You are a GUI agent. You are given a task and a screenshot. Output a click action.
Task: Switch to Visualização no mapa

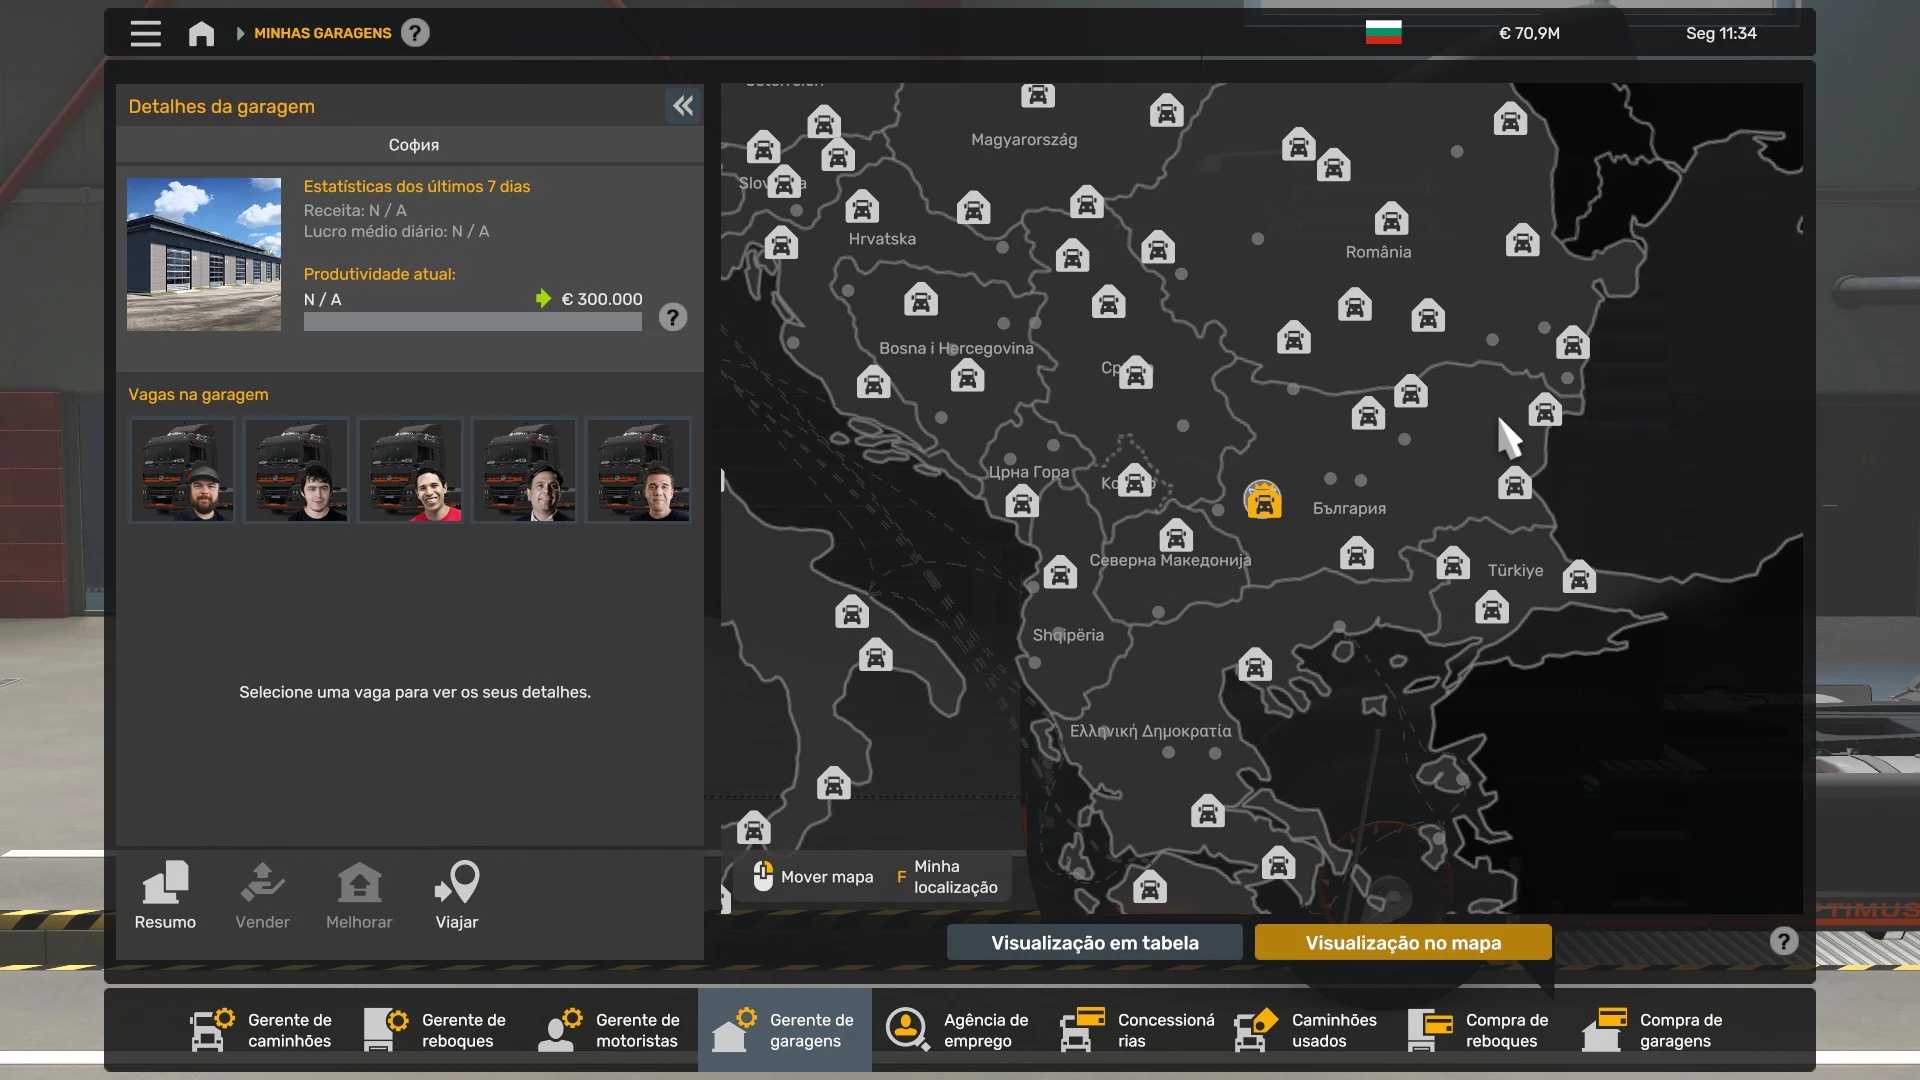click(1403, 943)
